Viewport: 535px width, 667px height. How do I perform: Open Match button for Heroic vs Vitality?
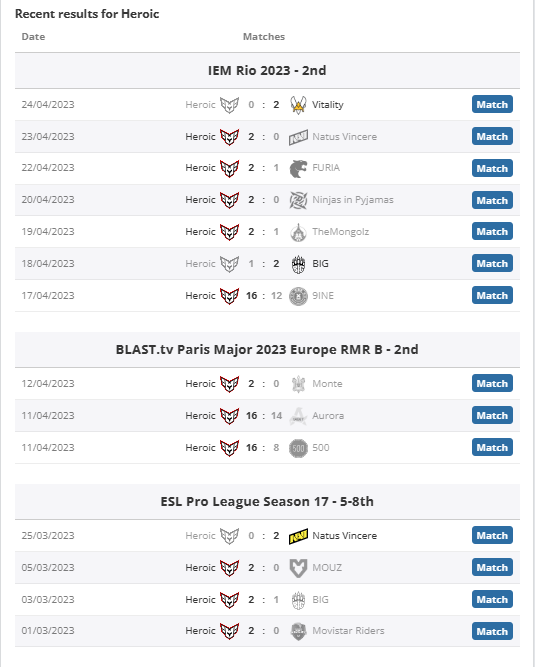(x=492, y=104)
